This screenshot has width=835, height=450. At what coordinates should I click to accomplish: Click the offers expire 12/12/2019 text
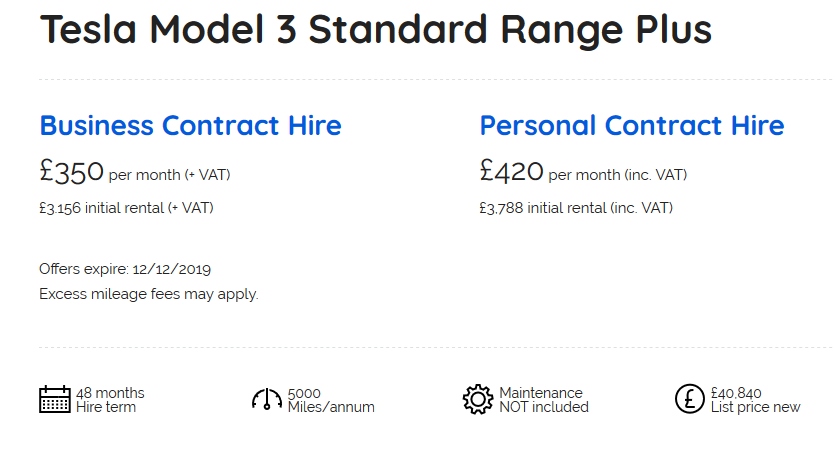tap(125, 269)
